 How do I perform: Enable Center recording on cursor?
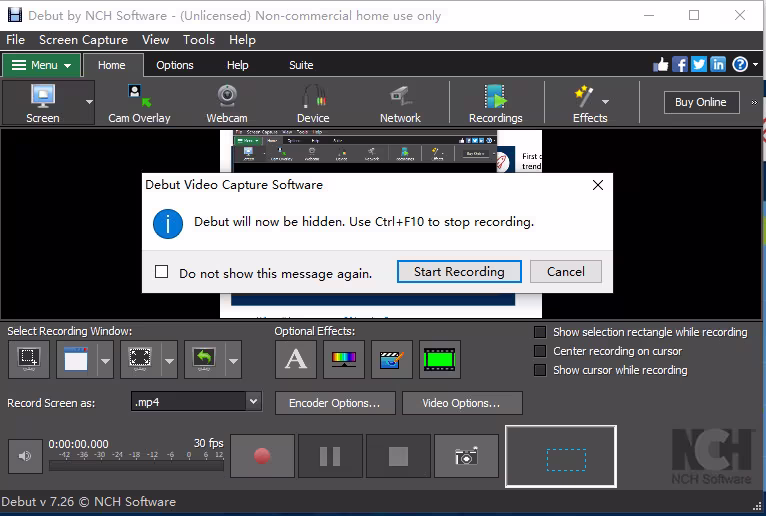[540, 351]
